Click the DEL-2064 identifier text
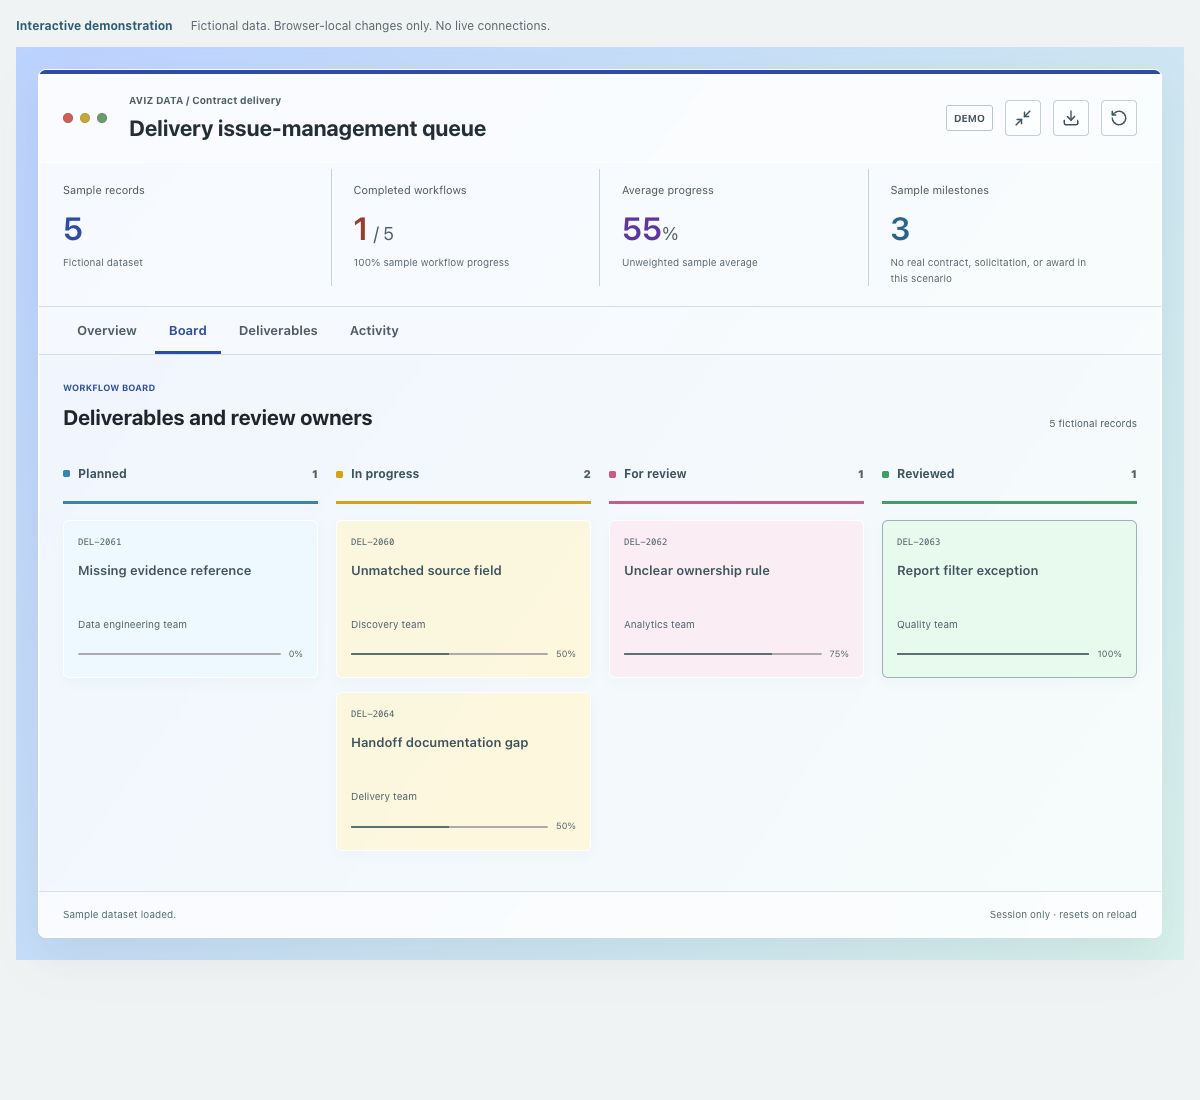1200x1100 pixels. (x=373, y=714)
